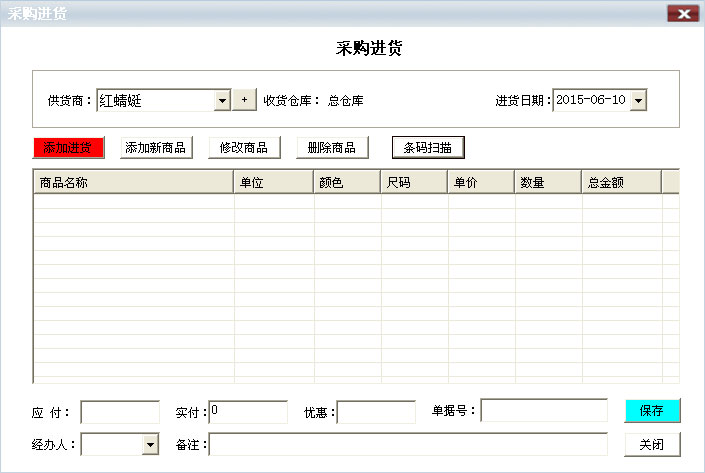Viewport: 705px width, 473px height.
Task: Open the 供货商 supplier dropdown arrow
Action: pos(222,100)
